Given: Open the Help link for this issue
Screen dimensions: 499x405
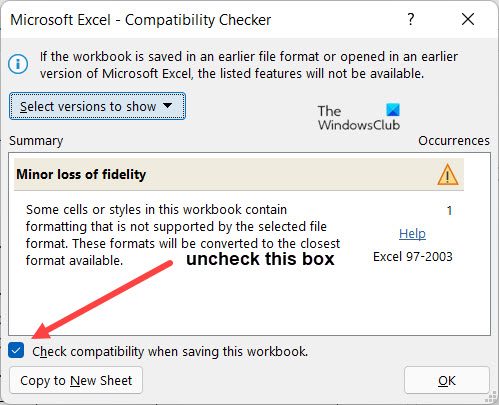Looking at the screenshot, I should tap(412, 234).
